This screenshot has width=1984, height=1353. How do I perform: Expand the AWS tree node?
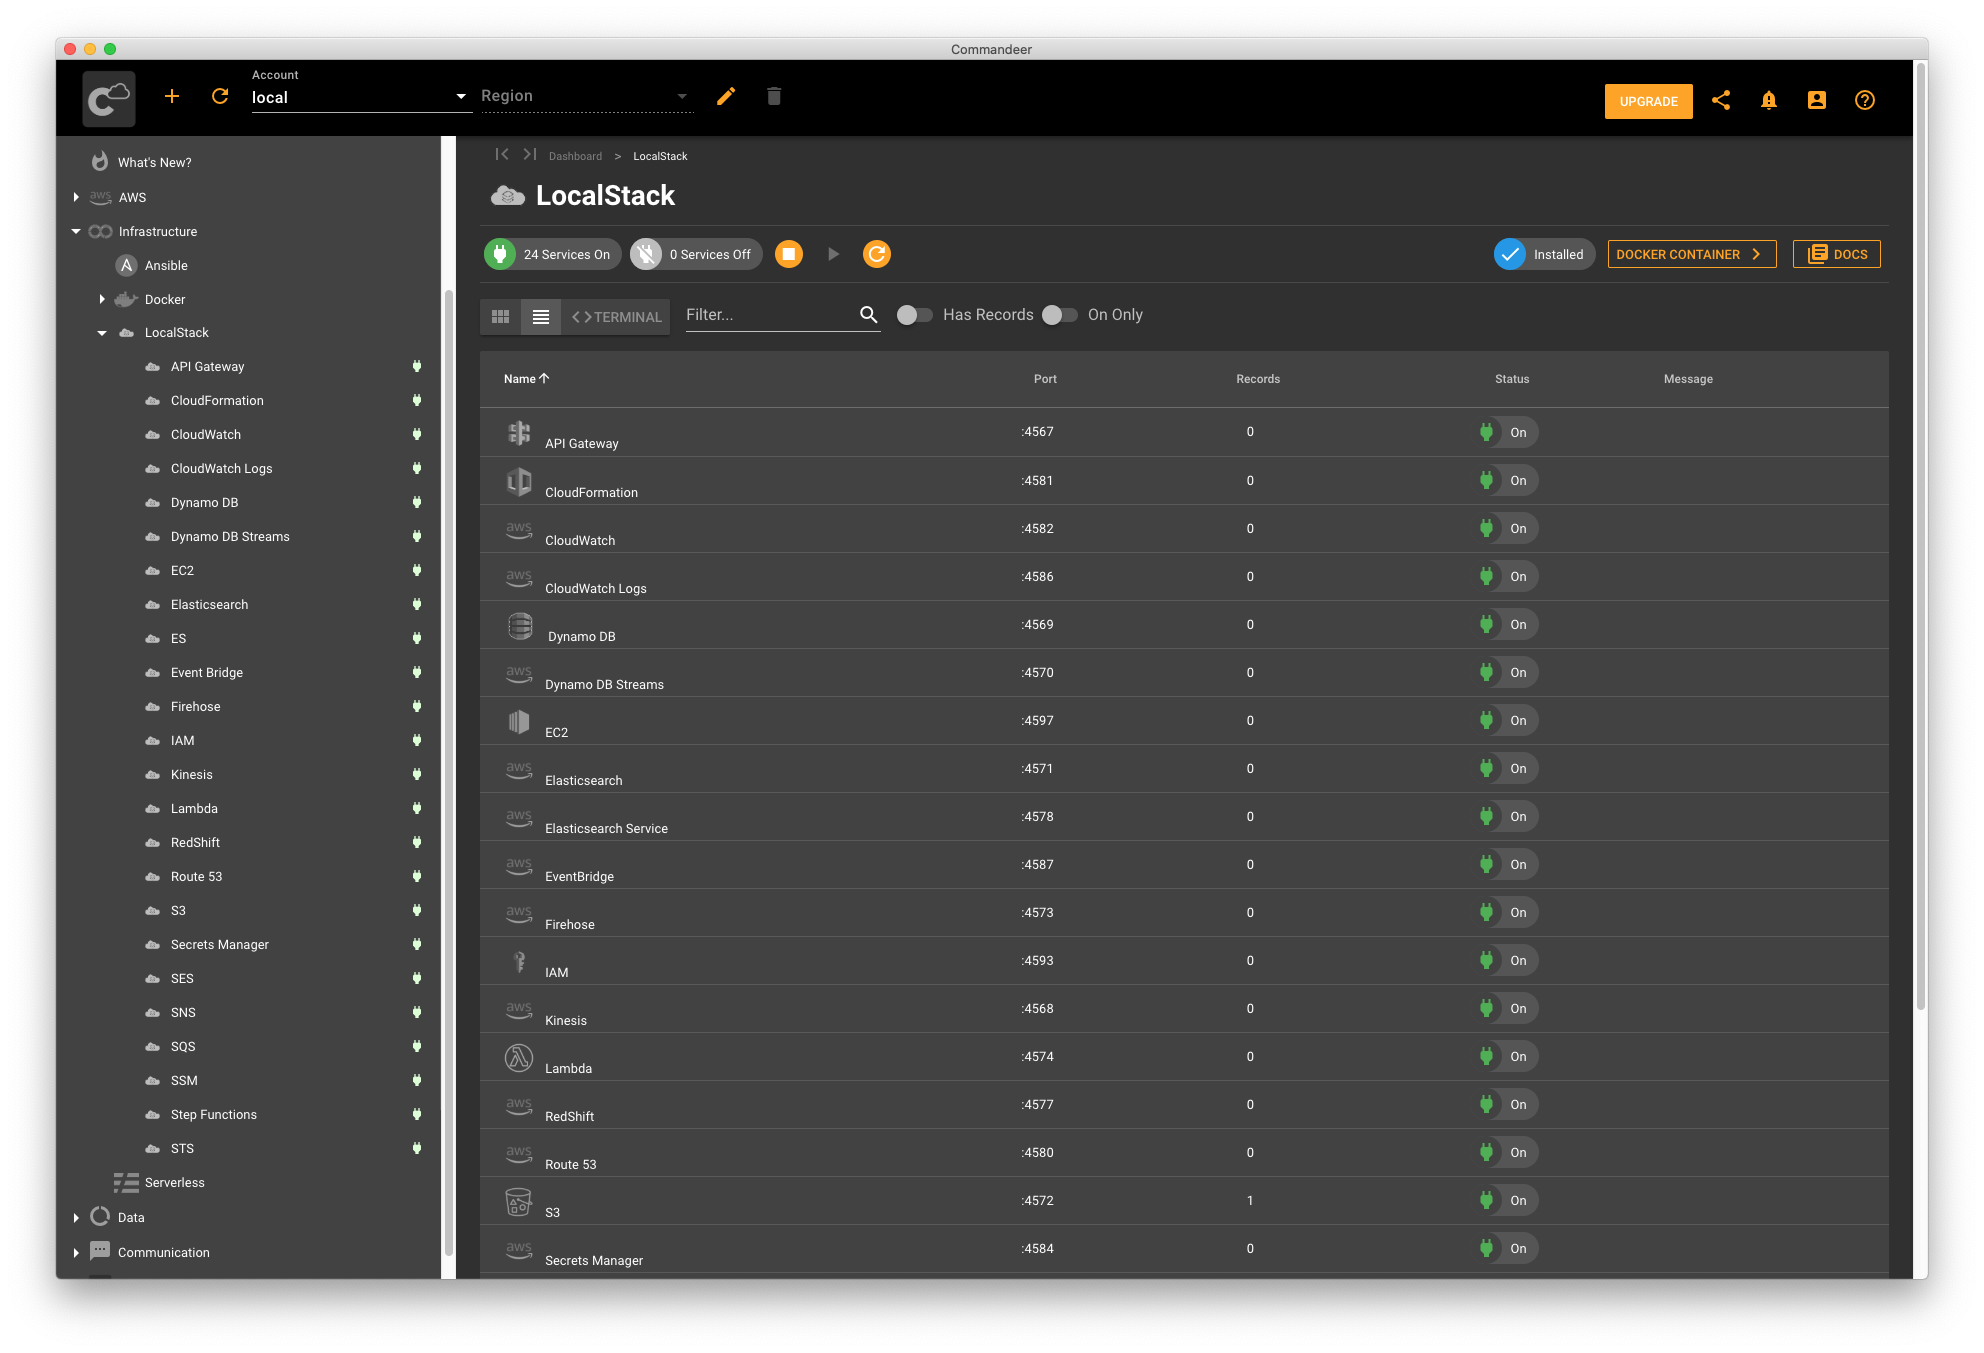tap(76, 197)
